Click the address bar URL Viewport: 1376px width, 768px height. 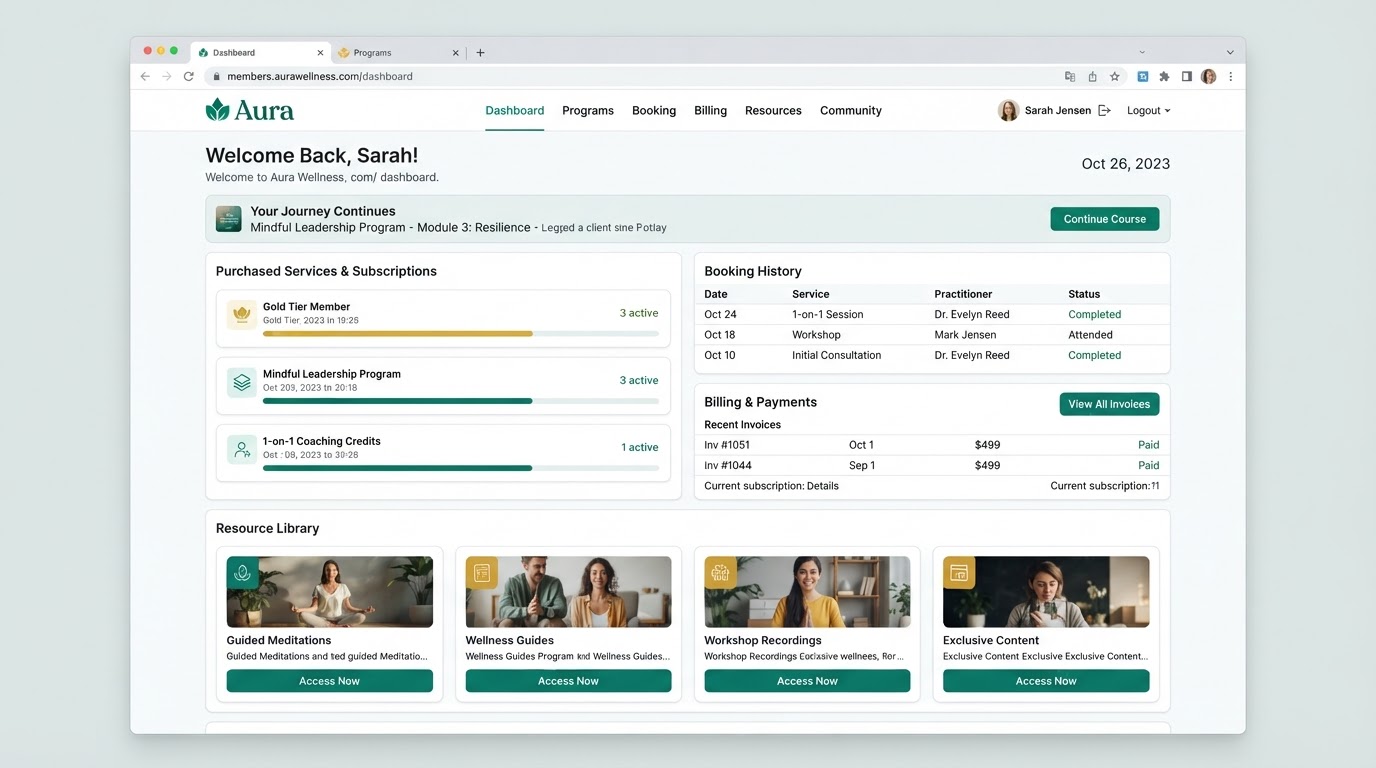coord(320,76)
